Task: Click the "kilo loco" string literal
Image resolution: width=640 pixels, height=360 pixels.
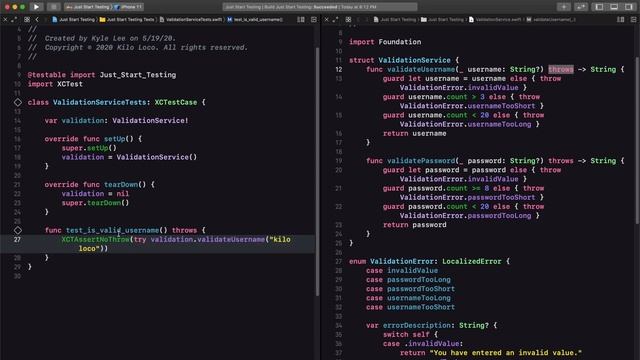Action: pyautogui.click(x=185, y=244)
